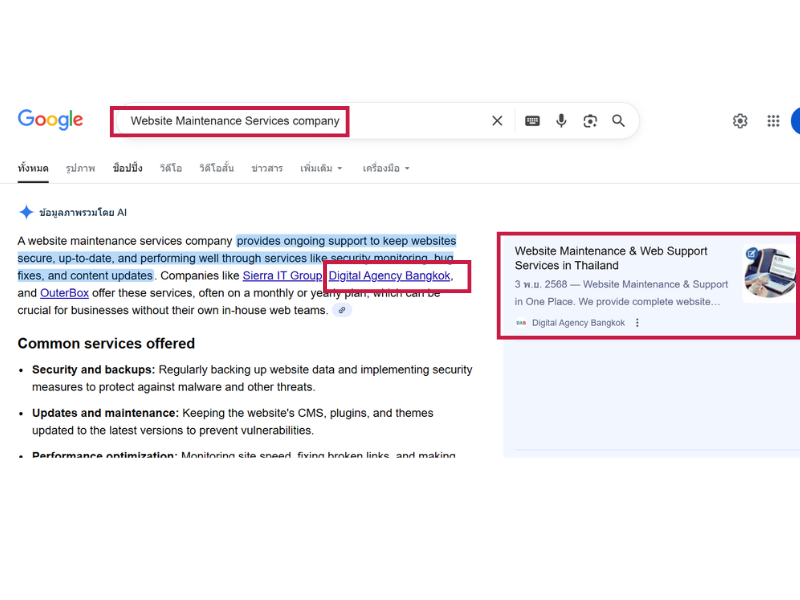Open the Google apps grid
This screenshot has height=600, width=800.
773,121
